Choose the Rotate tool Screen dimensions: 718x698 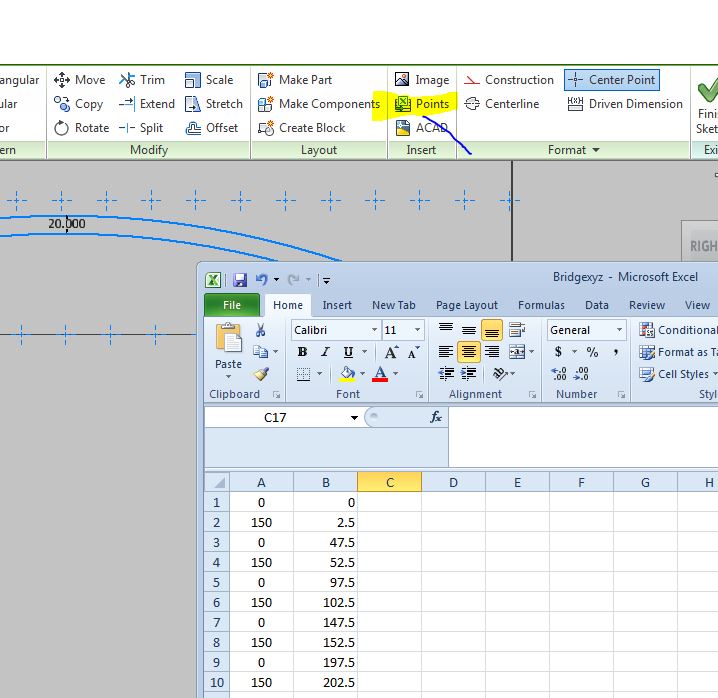click(x=82, y=128)
